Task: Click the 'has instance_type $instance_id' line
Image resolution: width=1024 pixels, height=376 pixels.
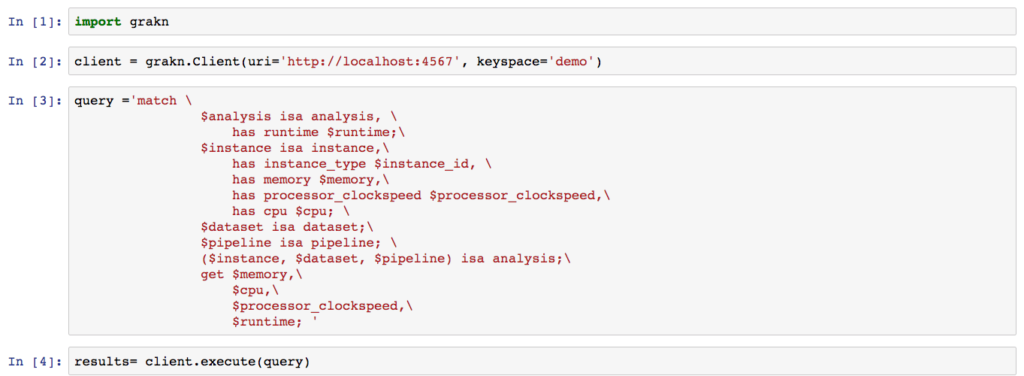Action: (x=362, y=164)
